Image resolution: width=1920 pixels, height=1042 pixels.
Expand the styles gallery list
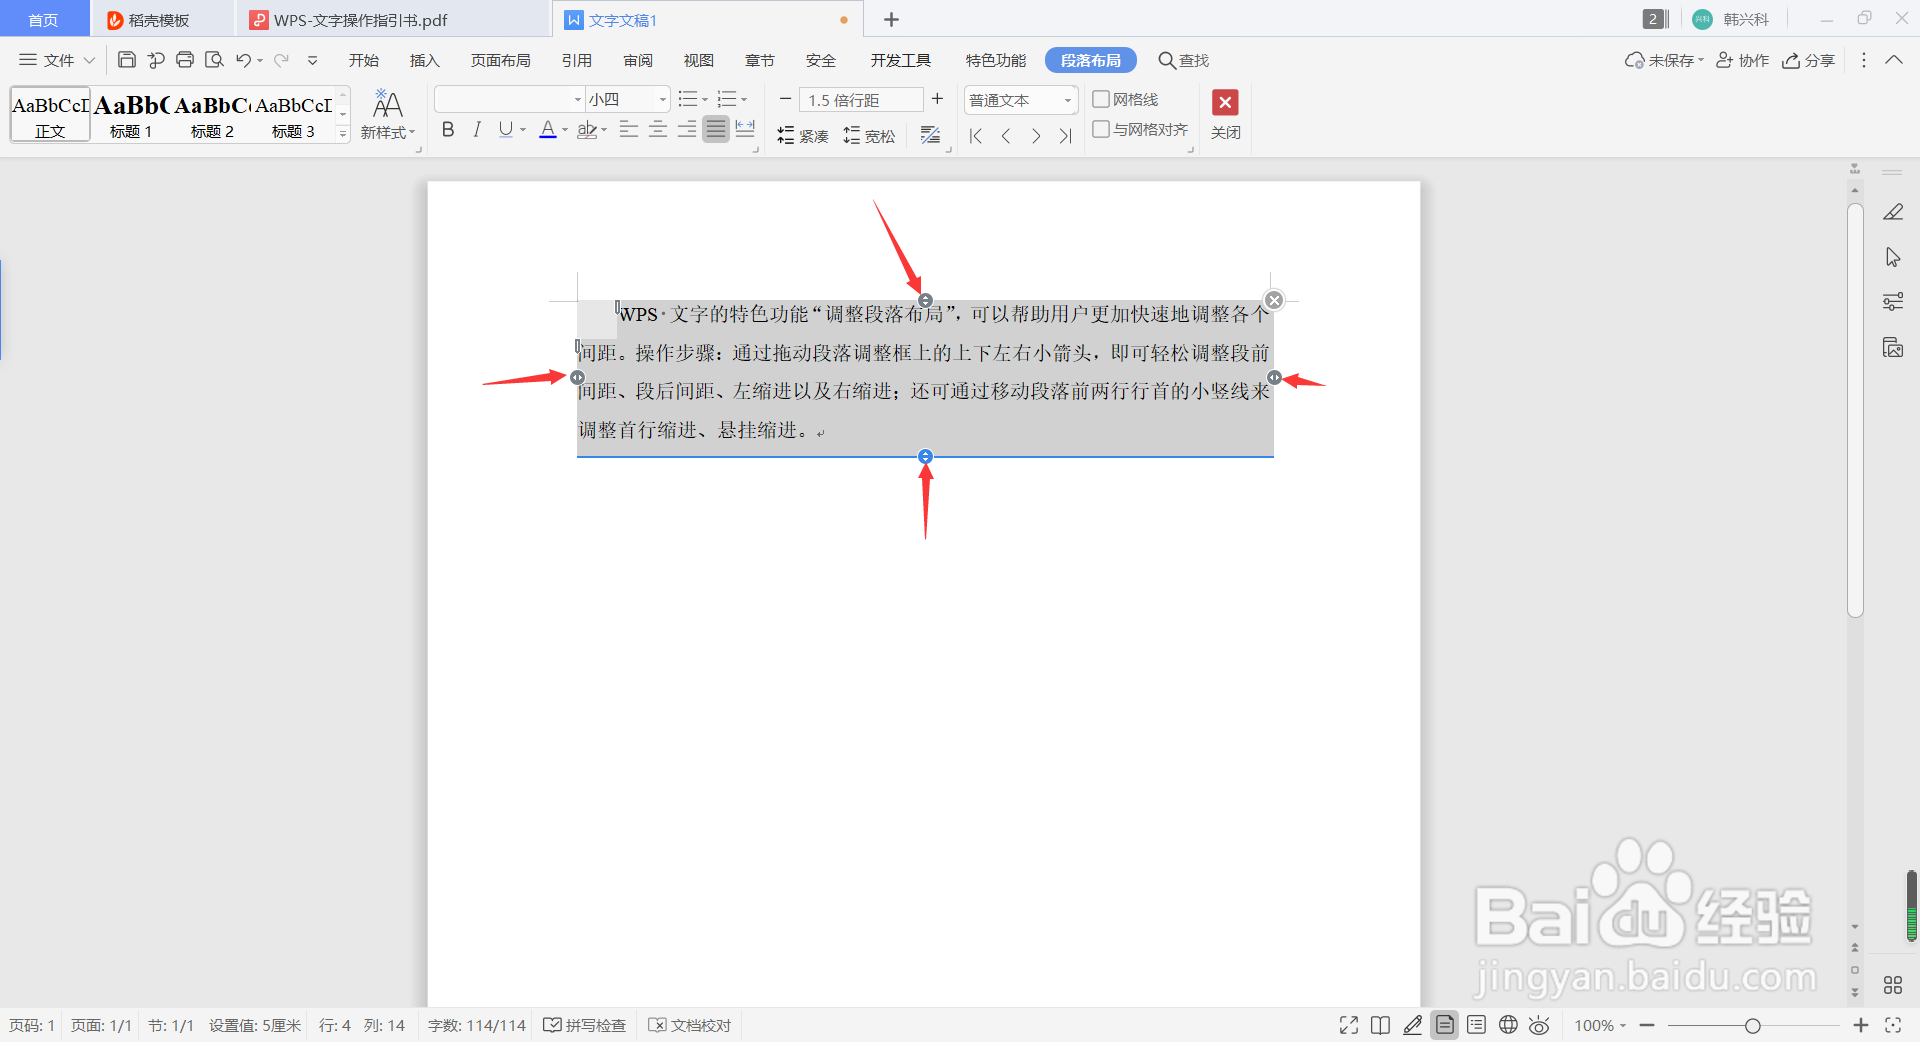(343, 133)
